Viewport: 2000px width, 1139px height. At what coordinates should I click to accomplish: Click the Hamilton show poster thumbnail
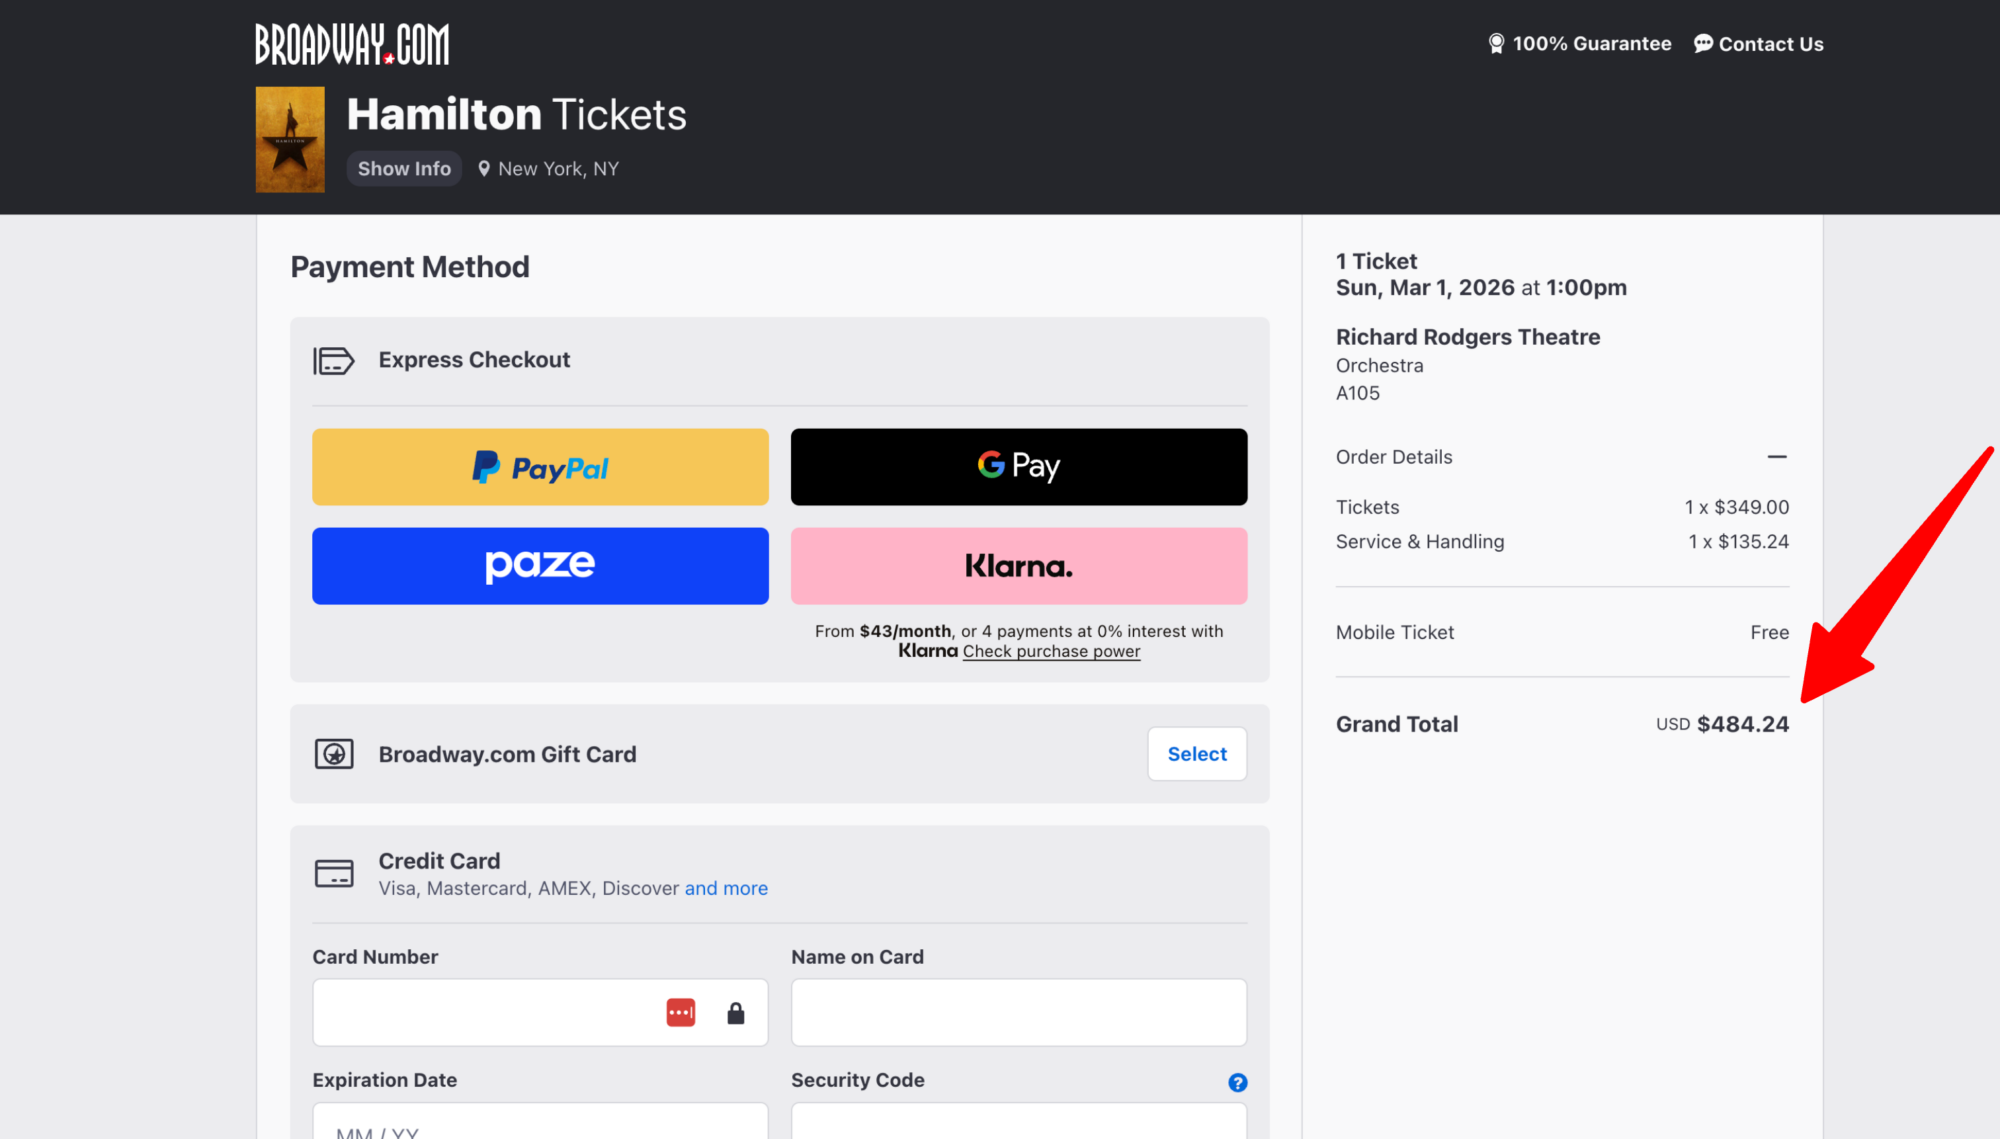[x=290, y=139]
